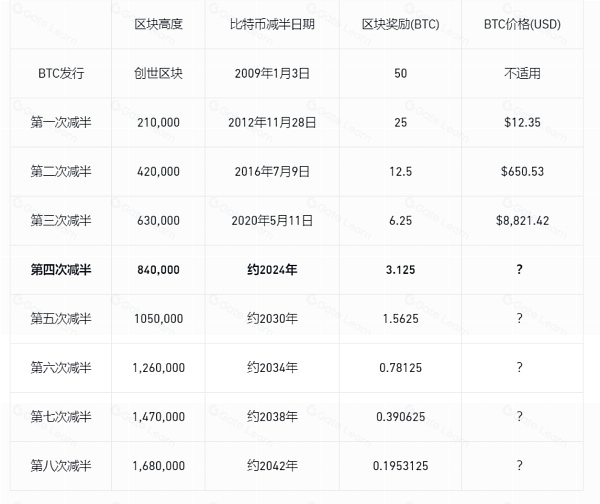
Task: Click the bold question mark in 第四次减半 row
Action: point(519,269)
